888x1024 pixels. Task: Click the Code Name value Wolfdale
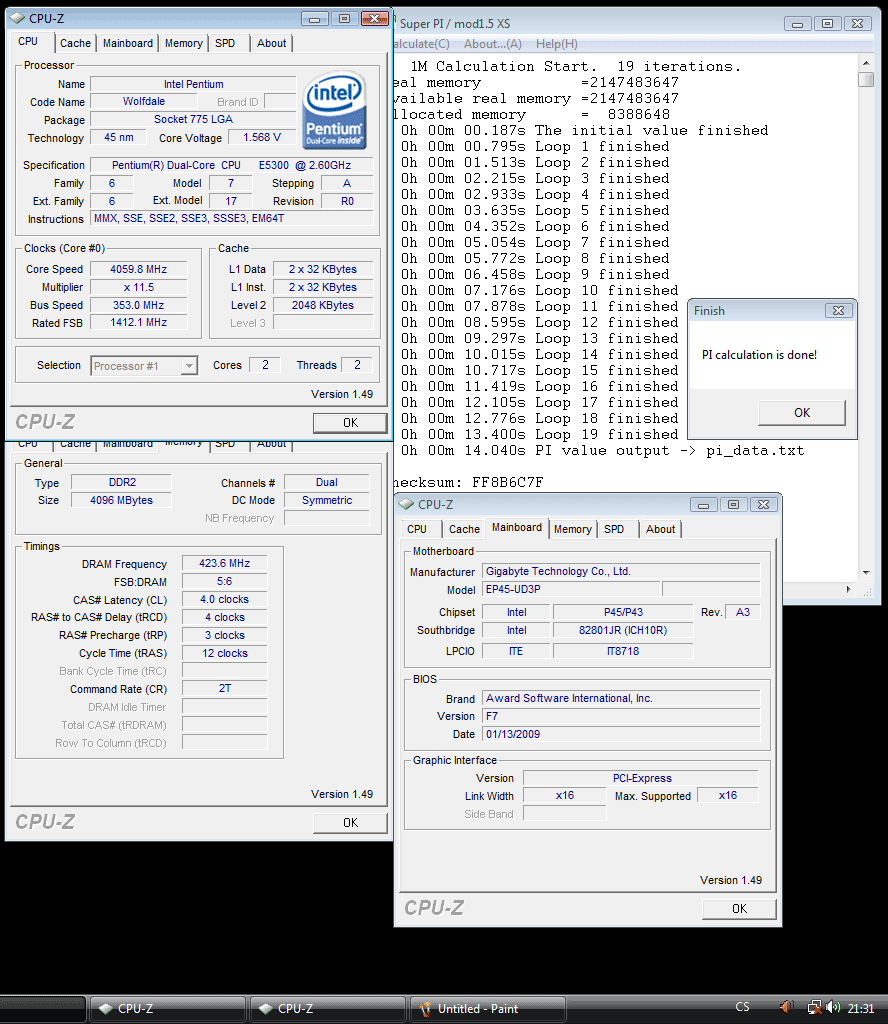[144, 101]
